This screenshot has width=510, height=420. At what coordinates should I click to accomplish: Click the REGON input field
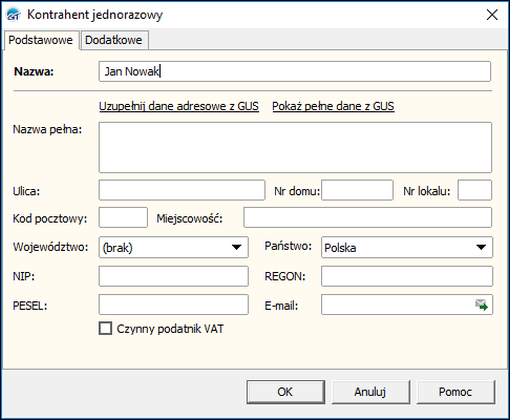[x=407, y=276]
